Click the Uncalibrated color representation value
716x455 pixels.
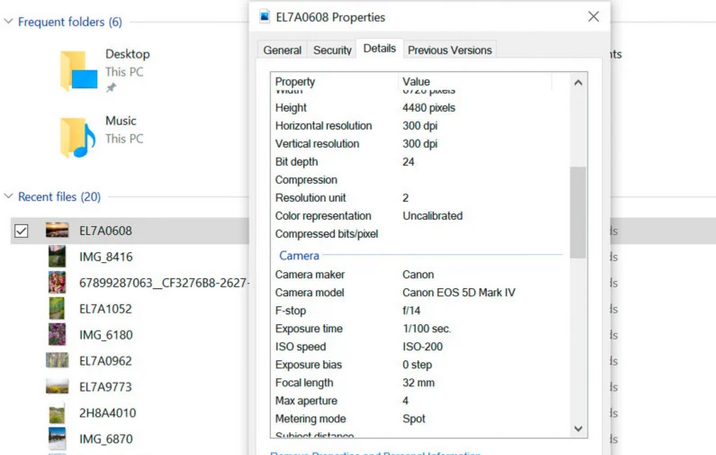coord(432,216)
